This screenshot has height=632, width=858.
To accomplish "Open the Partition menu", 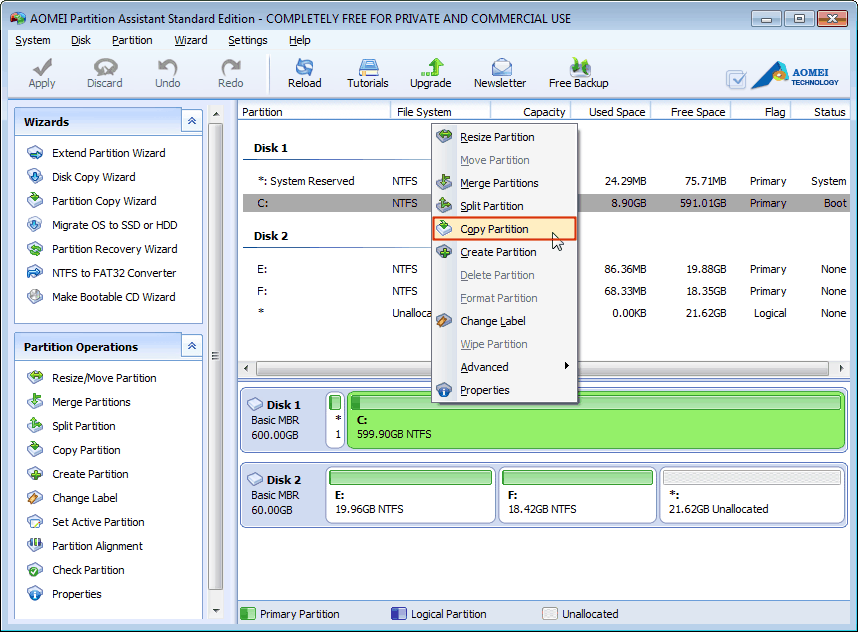I will (x=132, y=40).
